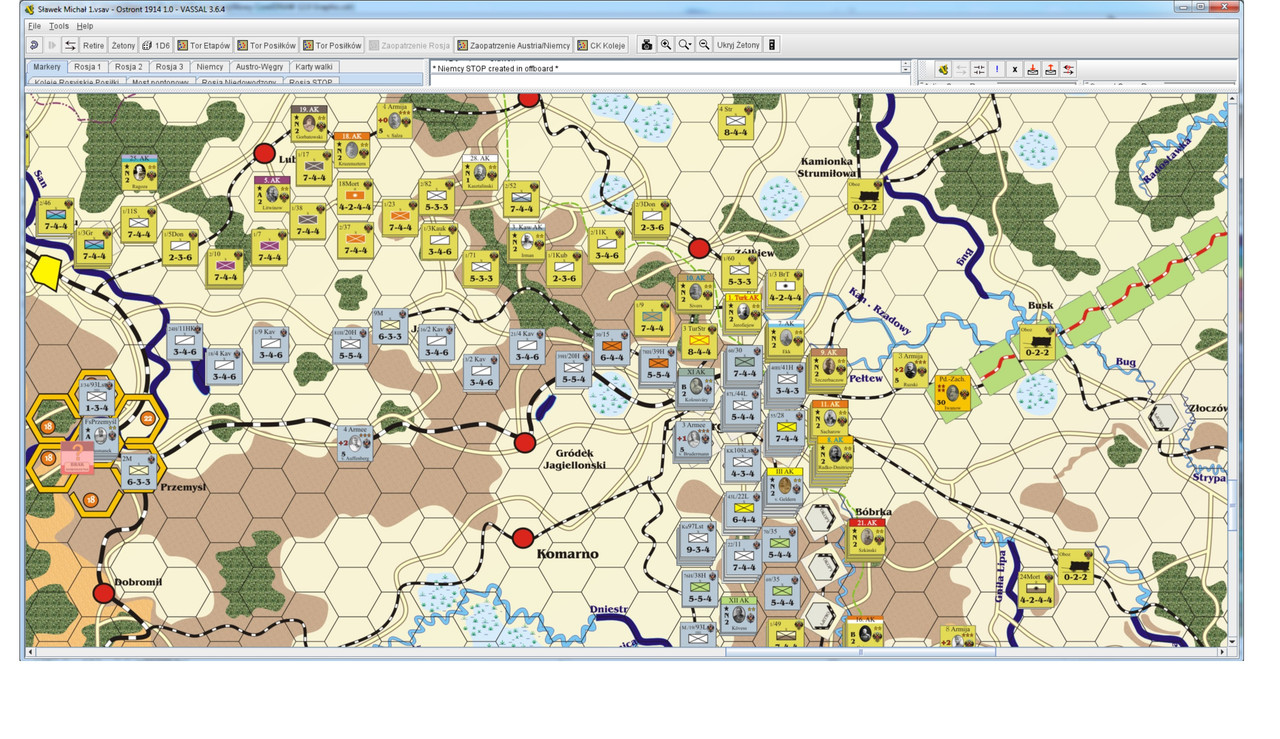The width and height of the screenshot is (1280, 739).
Task: Zoom out with the magnifier minus icon
Action: coord(704,45)
